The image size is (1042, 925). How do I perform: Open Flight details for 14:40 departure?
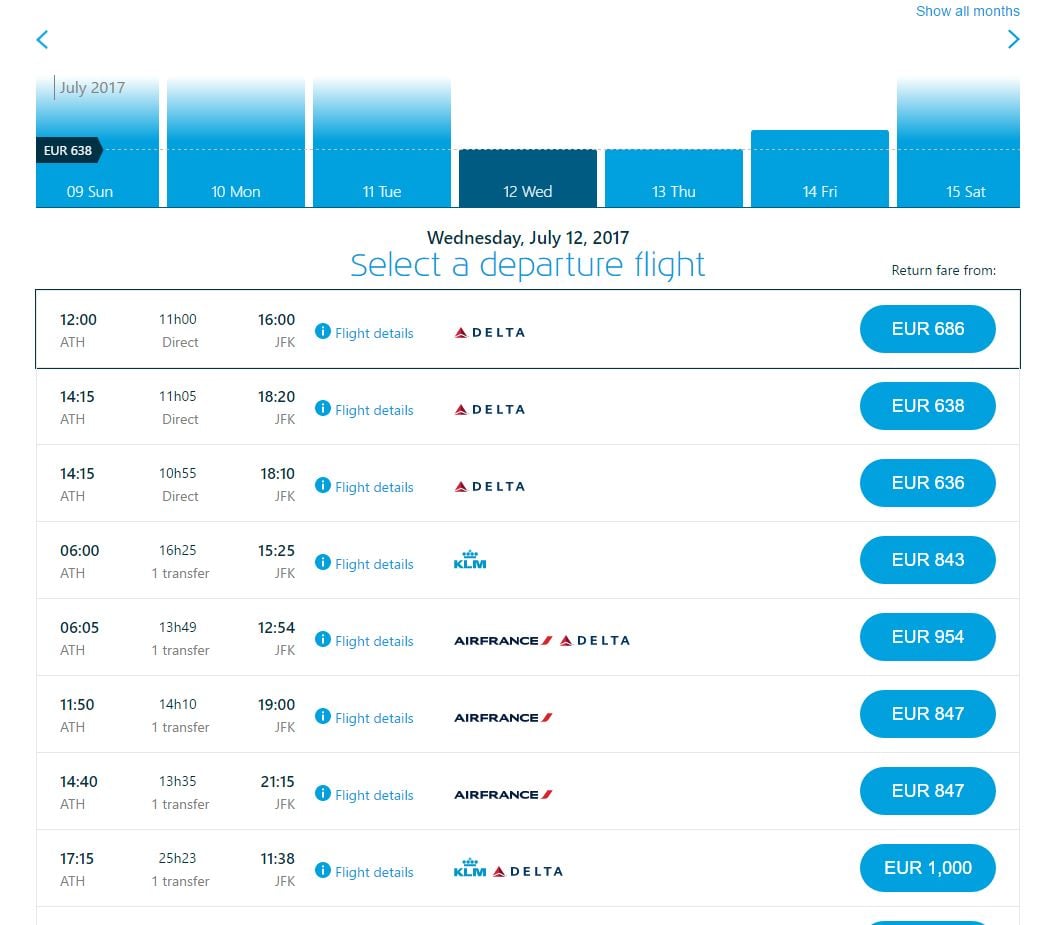click(x=374, y=795)
